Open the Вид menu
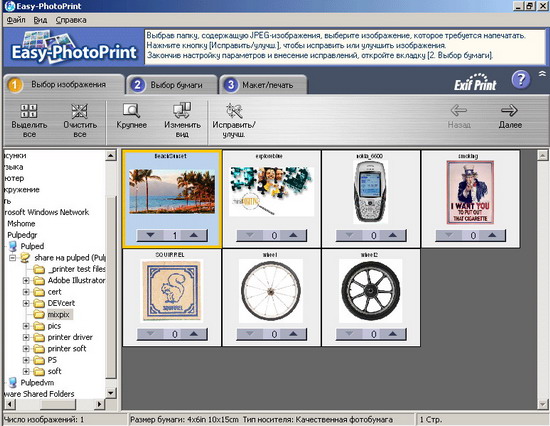This screenshot has height=426, width=550. [x=40, y=20]
